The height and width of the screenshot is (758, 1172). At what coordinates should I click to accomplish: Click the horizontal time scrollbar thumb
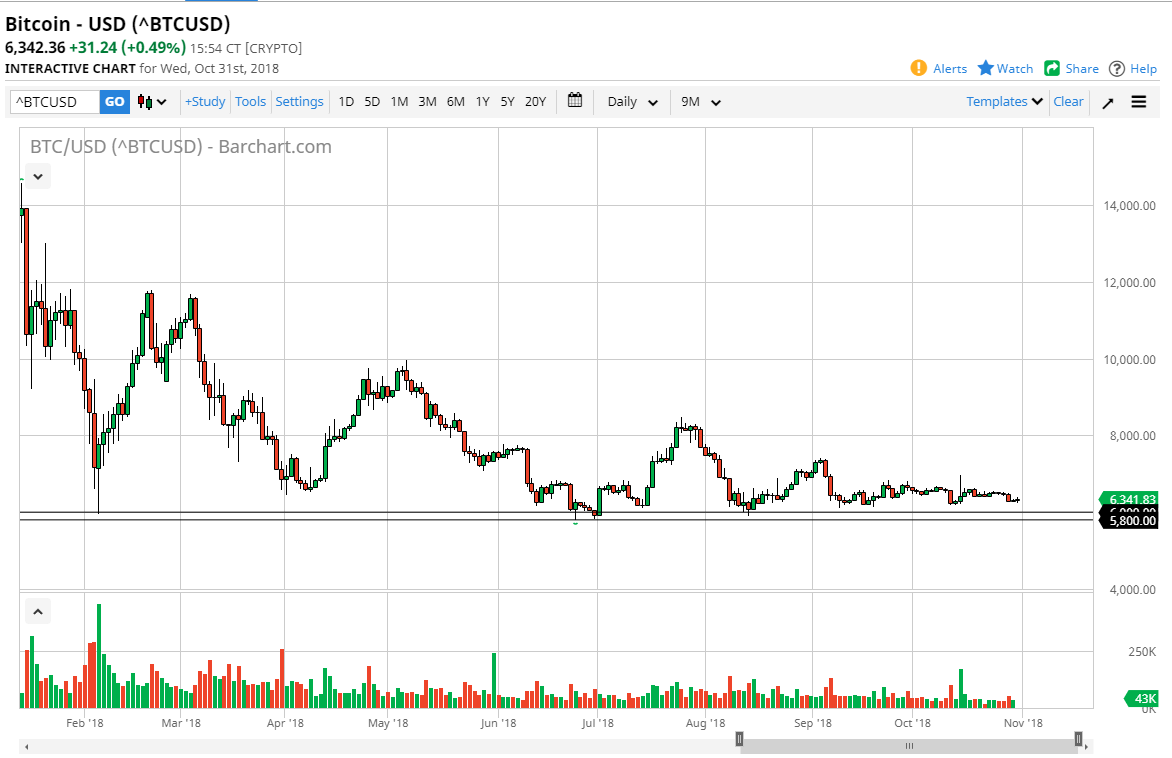[909, 745]
